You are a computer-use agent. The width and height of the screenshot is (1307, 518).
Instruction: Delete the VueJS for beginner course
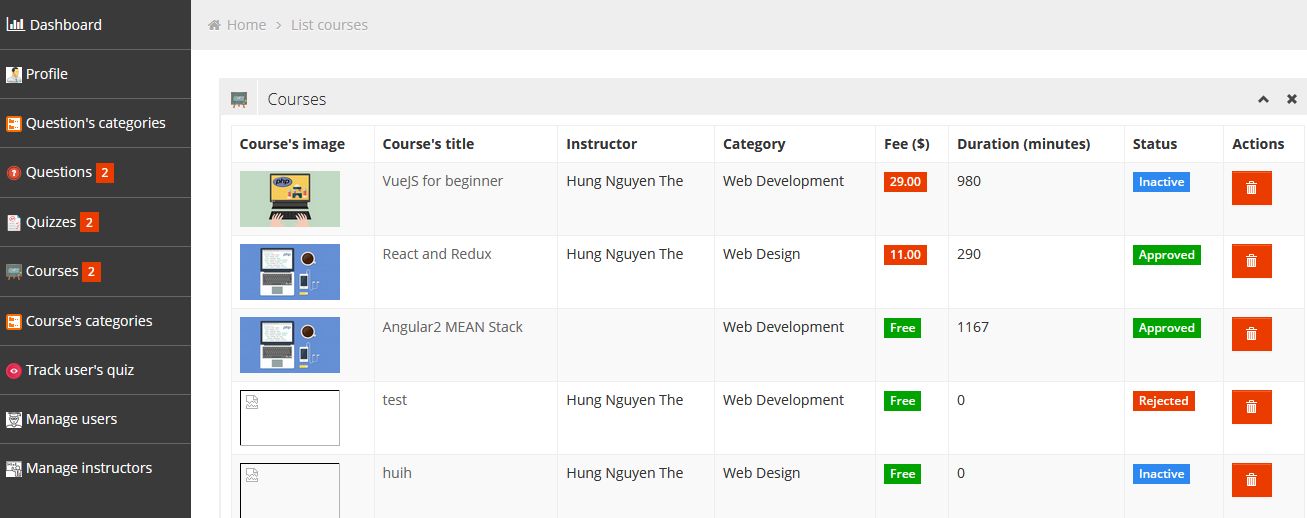coord(1251,188)
